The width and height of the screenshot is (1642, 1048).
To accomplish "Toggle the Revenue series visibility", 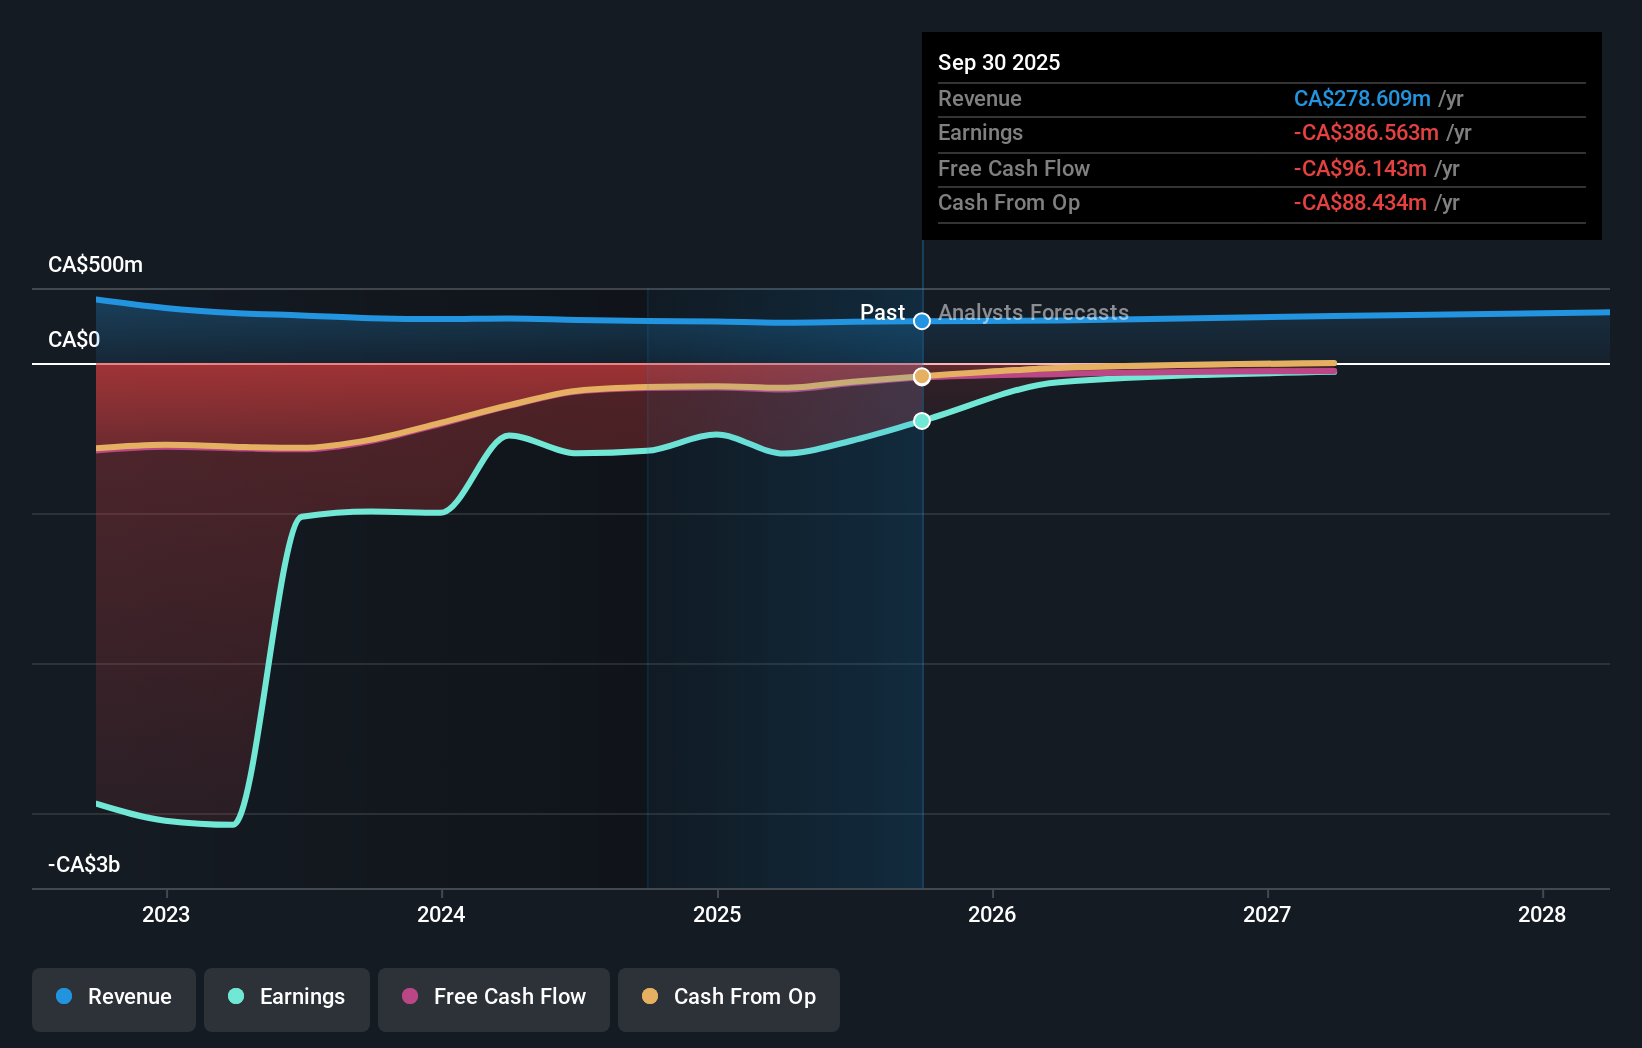I will tap(113, 997).
